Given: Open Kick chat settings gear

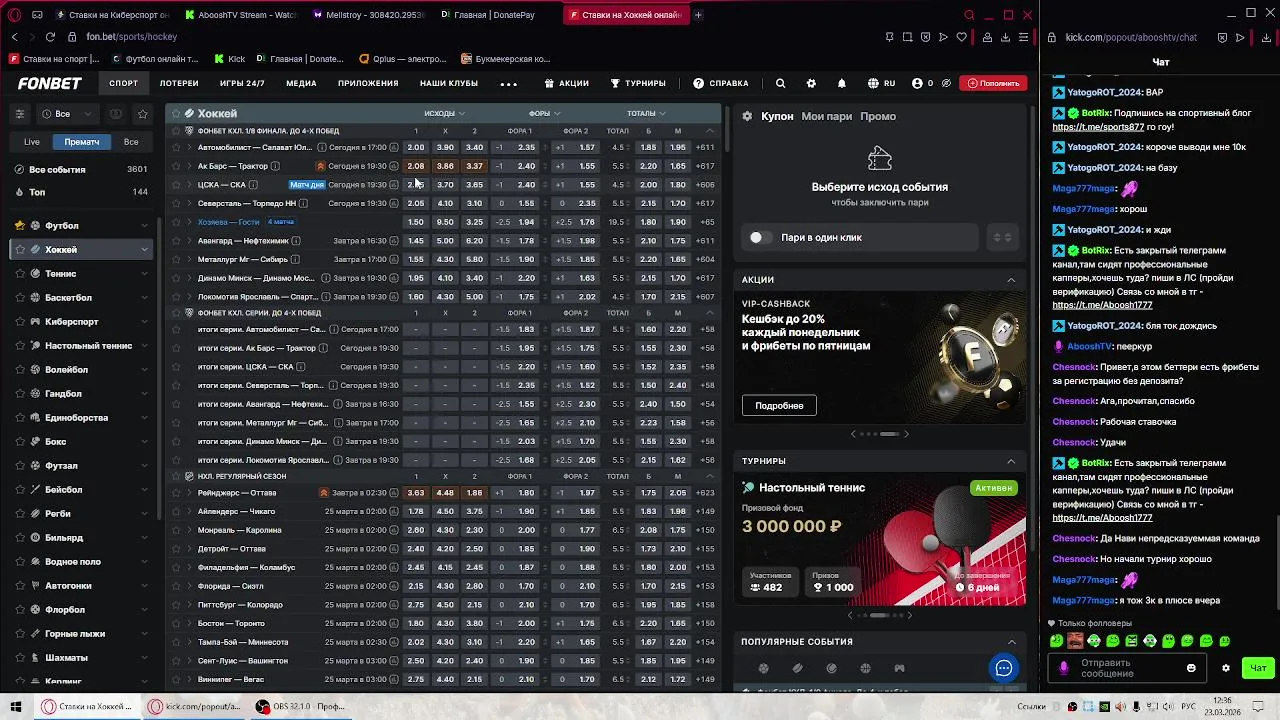Looking at the screenshot, I should pos(1226,668).
